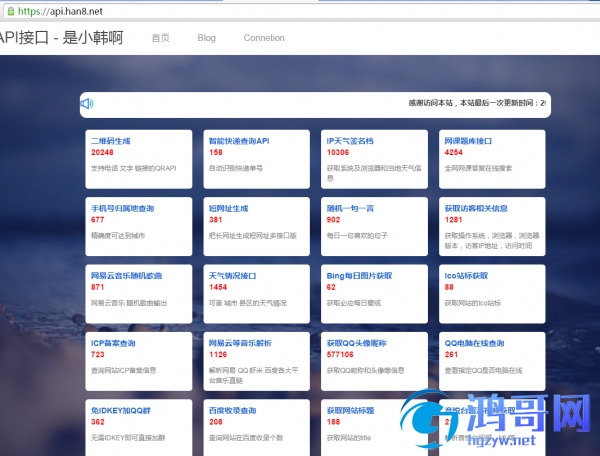Screen dimensions: 600x456
Task: Open the 网易云音乐随机歌曲 card
Action: pos(139,294)
